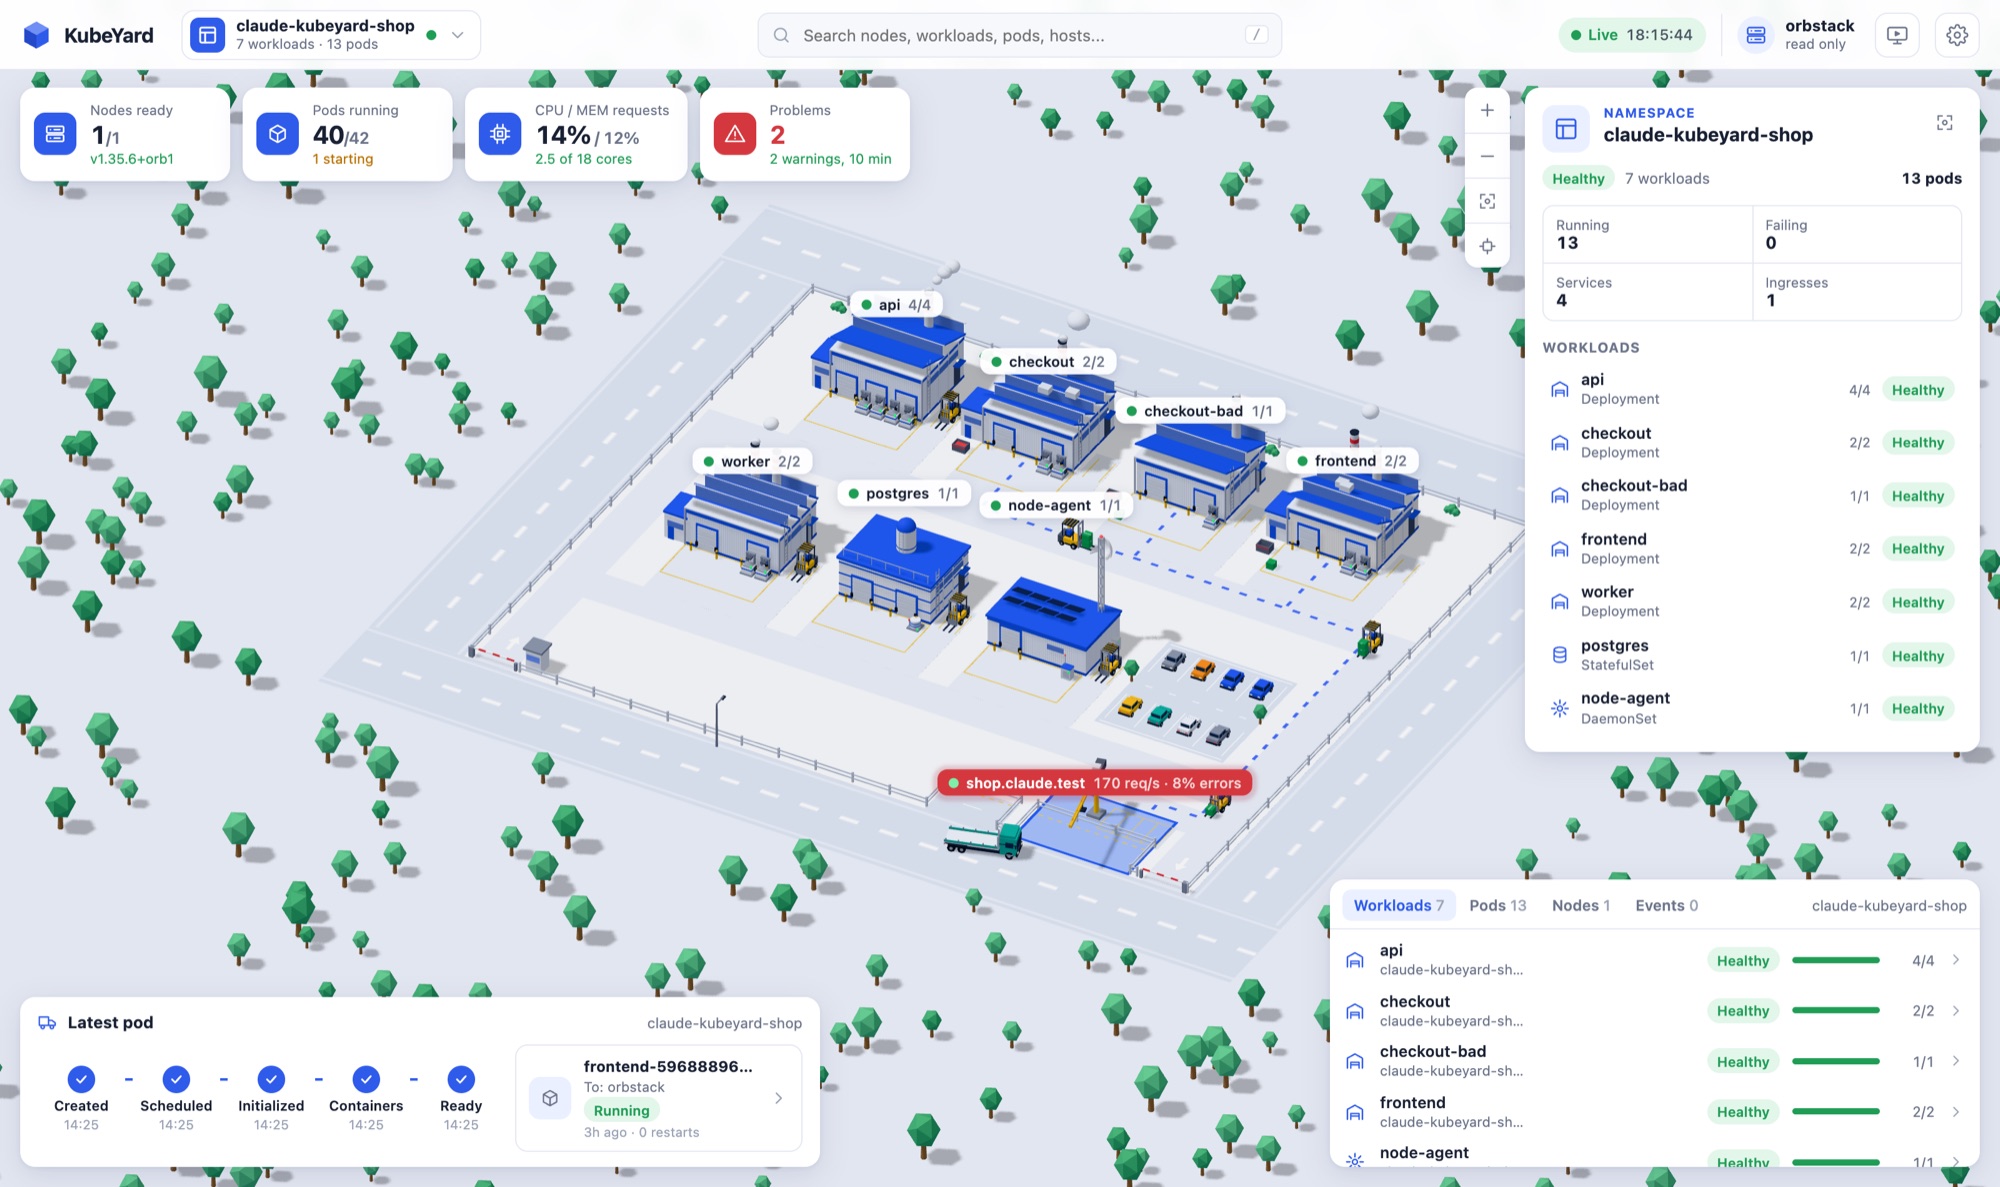Click the Nodes ready server icon
This screenshot has width=2000, height=1187.
point(55,134)
